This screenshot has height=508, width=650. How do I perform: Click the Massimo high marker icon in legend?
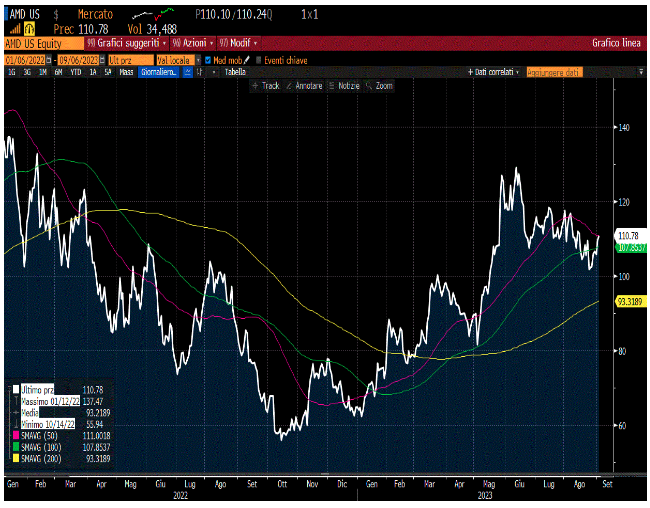coord(16,401)
